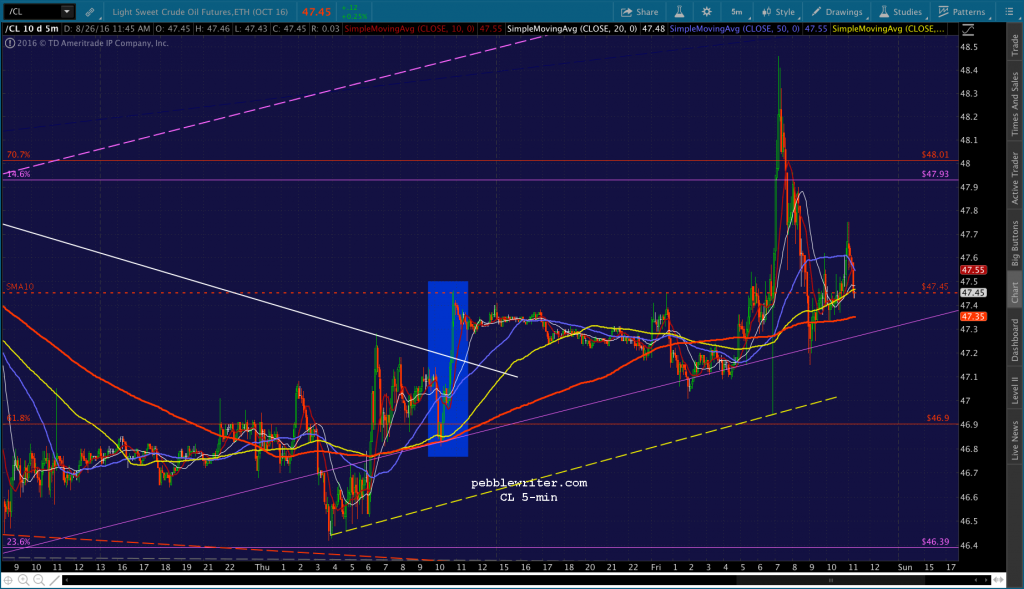This screenshot has height=589, width=1024.
Task: Click the 47.45 white price bubble
Action: point(973,293)
